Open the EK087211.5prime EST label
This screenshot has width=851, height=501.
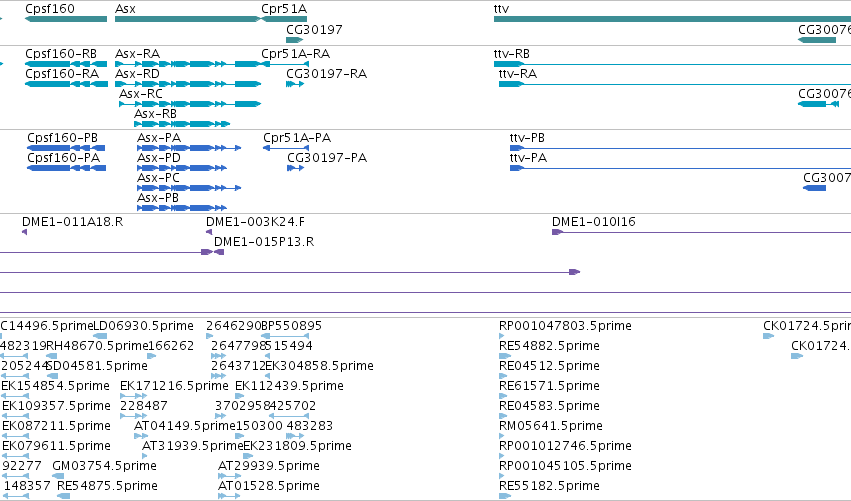(x=56, y=427)
